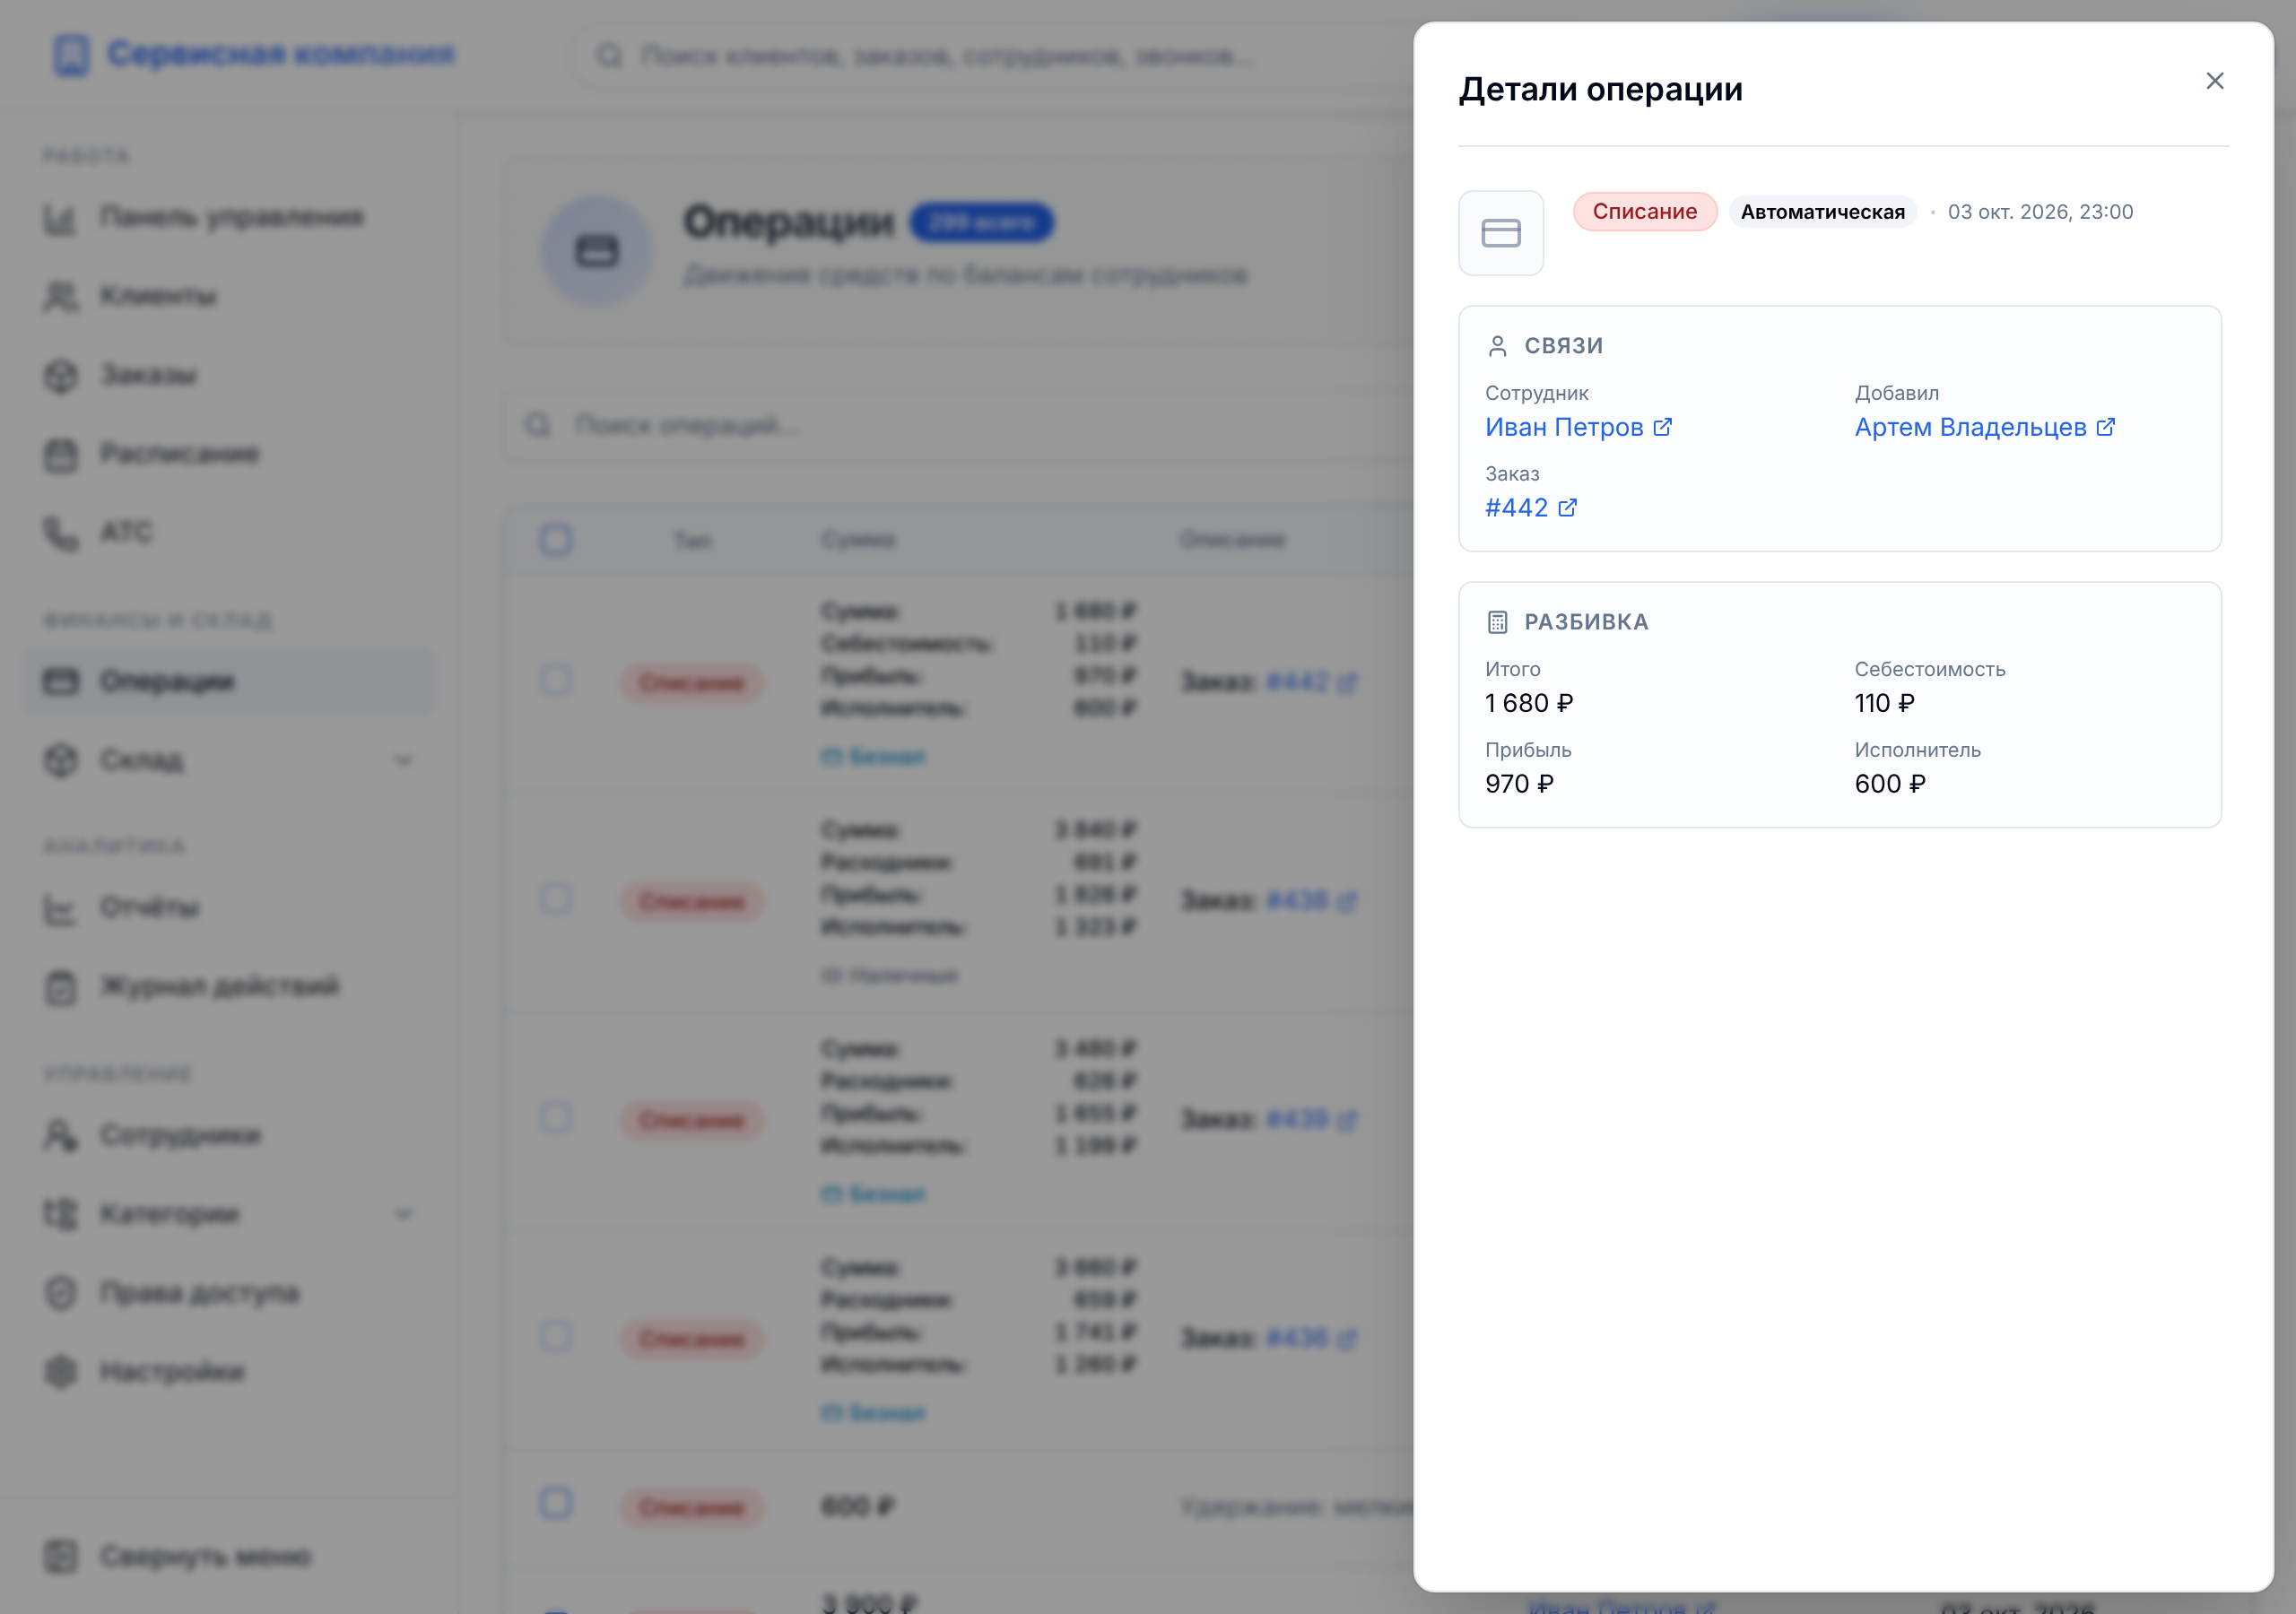The width and height of the screenshot is (2296, 1614).
Task: Click the Сотрудники icon in sidebar
Action: (x=61, y=1135)
